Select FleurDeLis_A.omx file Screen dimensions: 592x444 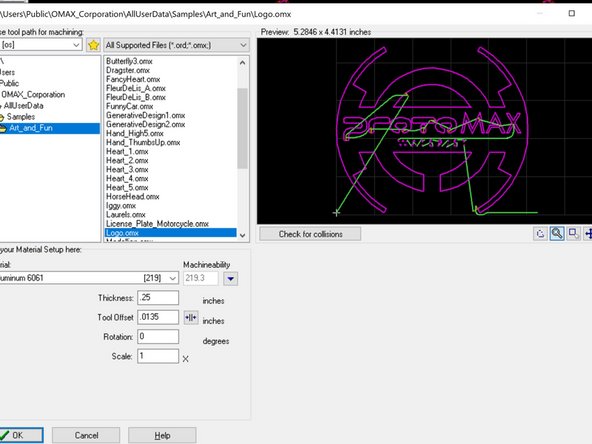coord(136,88)
